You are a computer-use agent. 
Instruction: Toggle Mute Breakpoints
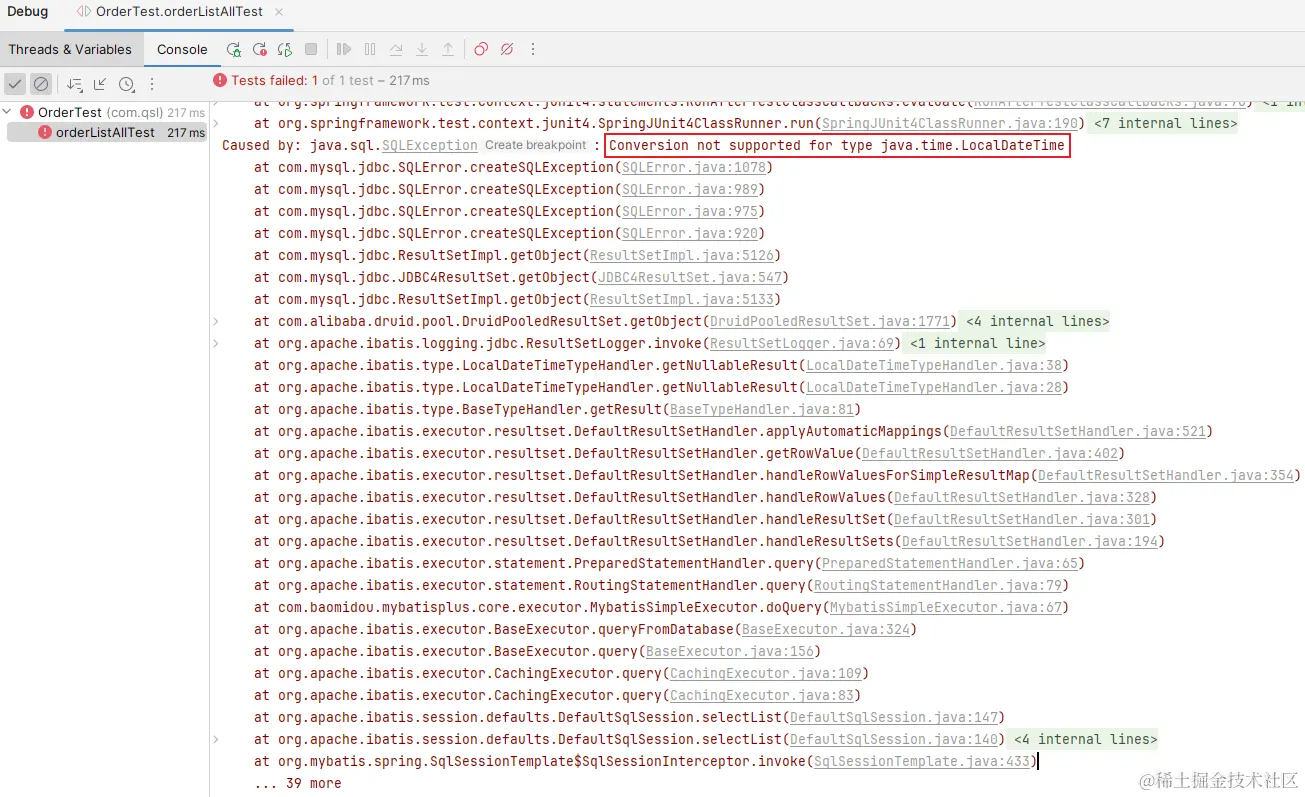click(x=507, y=49)
